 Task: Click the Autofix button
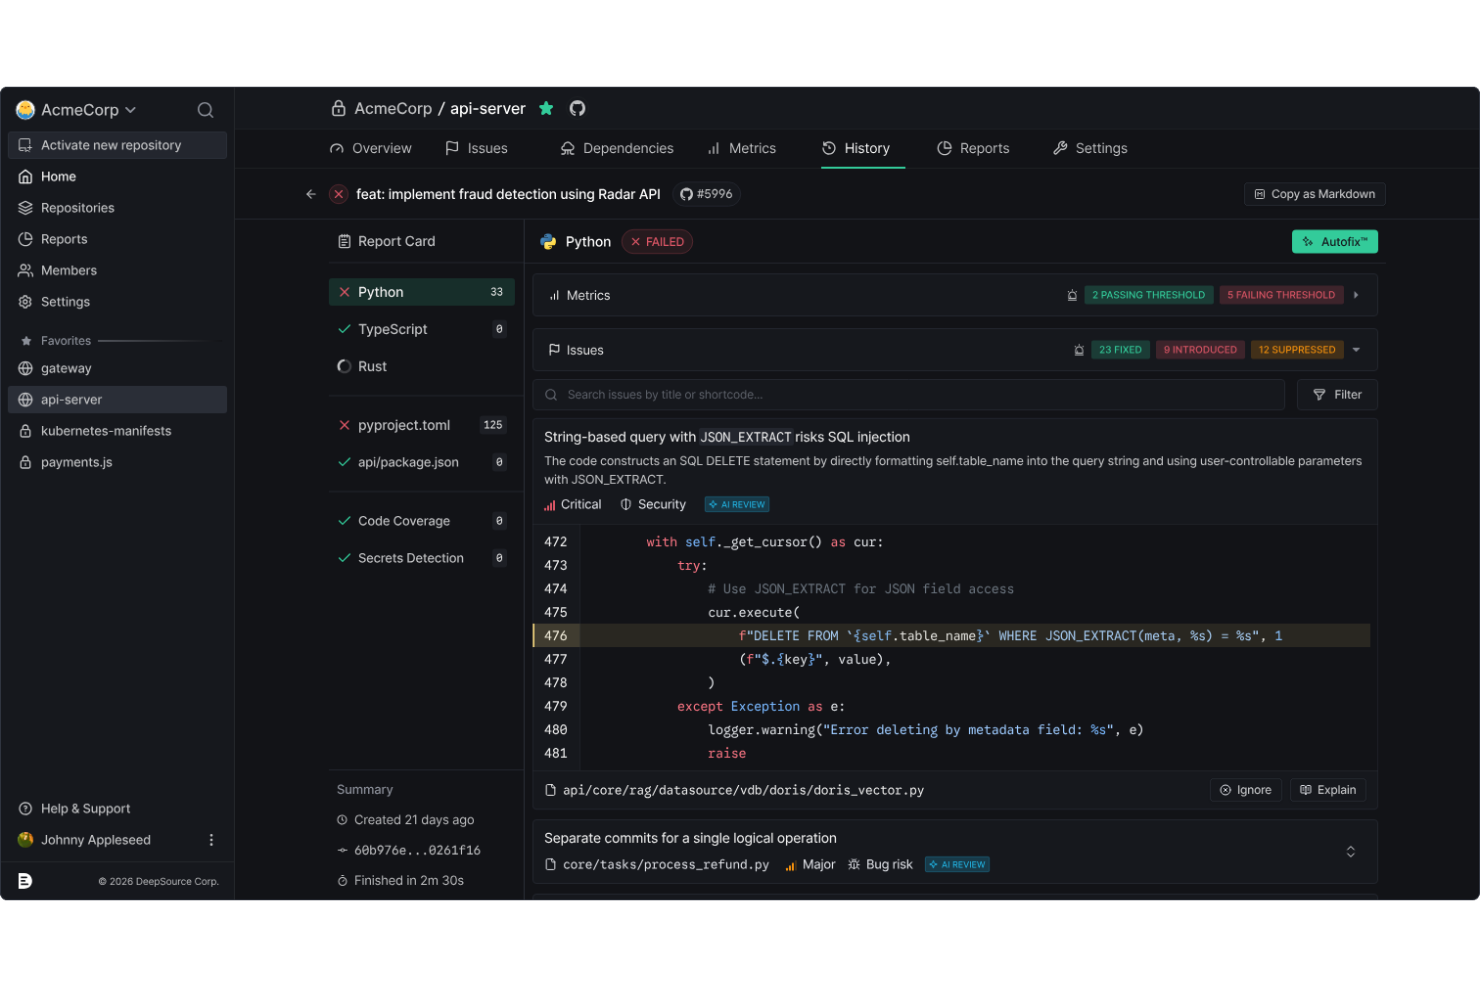point(1334,242)
